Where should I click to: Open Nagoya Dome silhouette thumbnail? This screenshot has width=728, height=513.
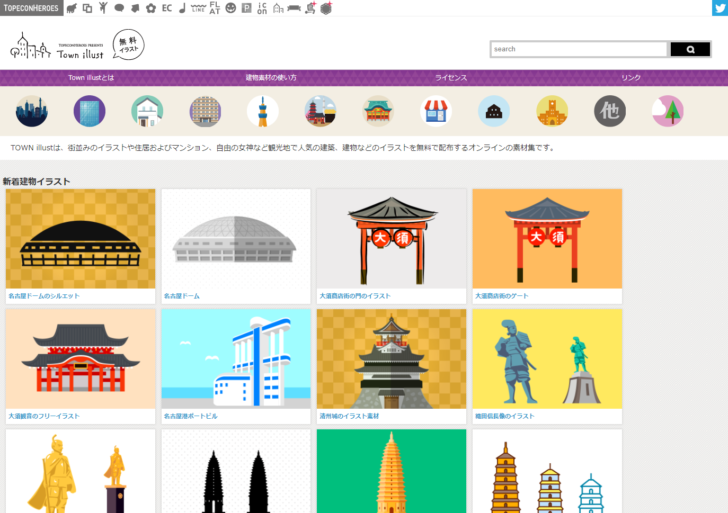(80, 239)
